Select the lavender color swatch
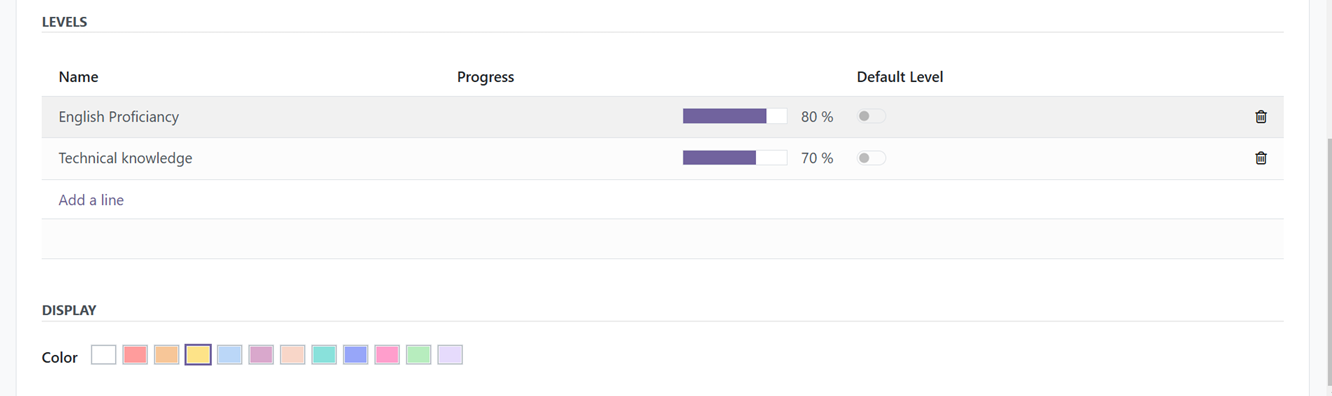The width and height of the screenshot is (1332, 396). (450, 355)
